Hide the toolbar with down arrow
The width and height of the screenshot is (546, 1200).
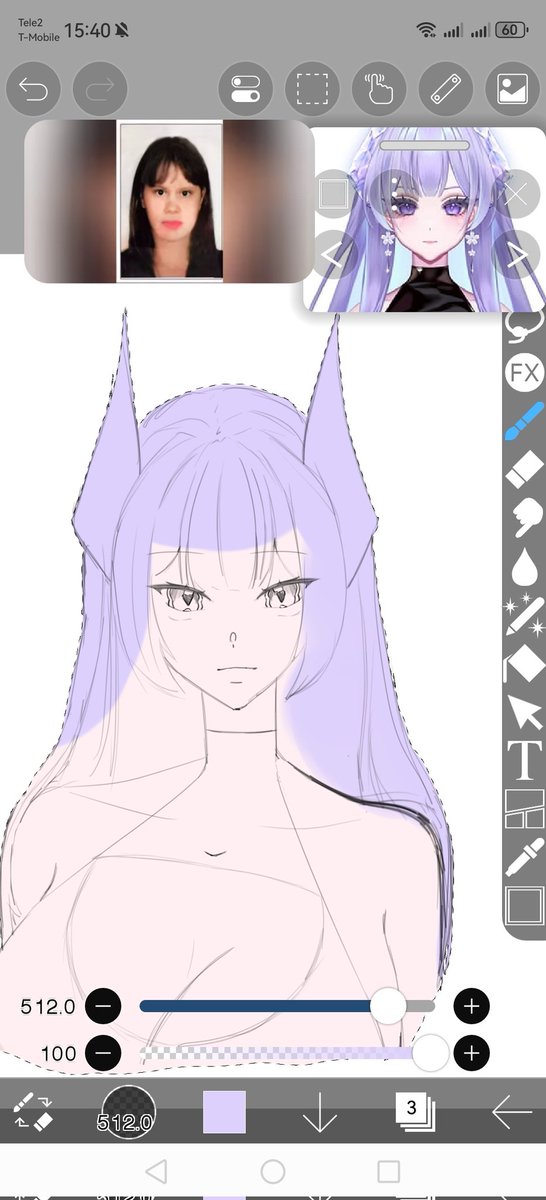pos(320,1112)
